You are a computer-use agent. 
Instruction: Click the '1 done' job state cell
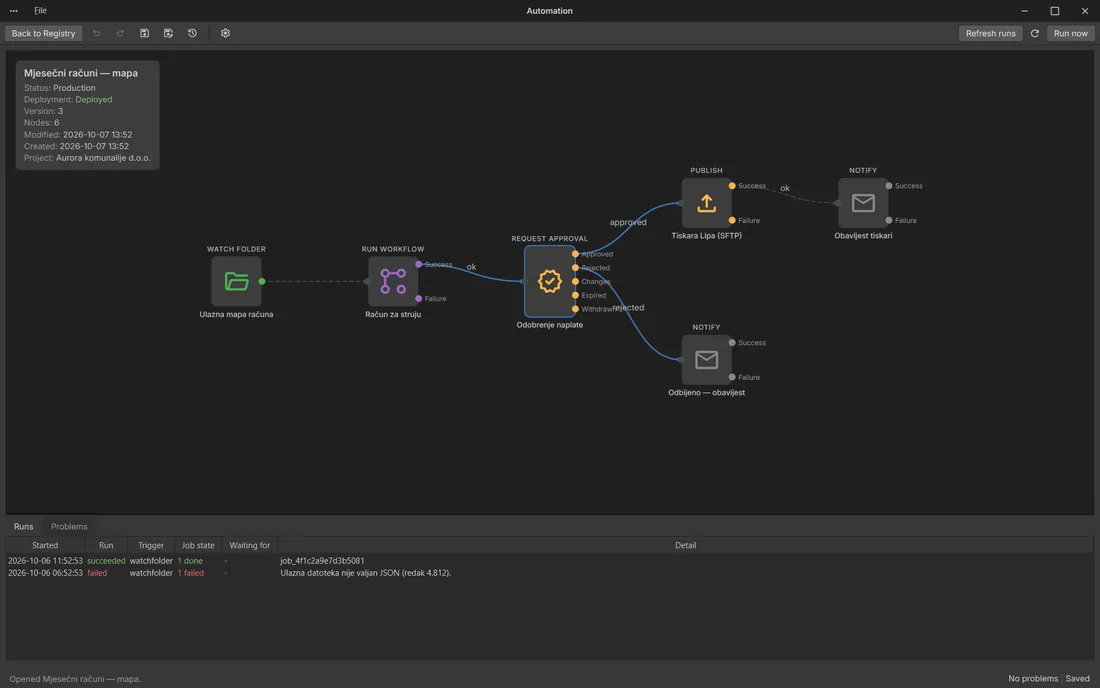click(x=190, y=561)
